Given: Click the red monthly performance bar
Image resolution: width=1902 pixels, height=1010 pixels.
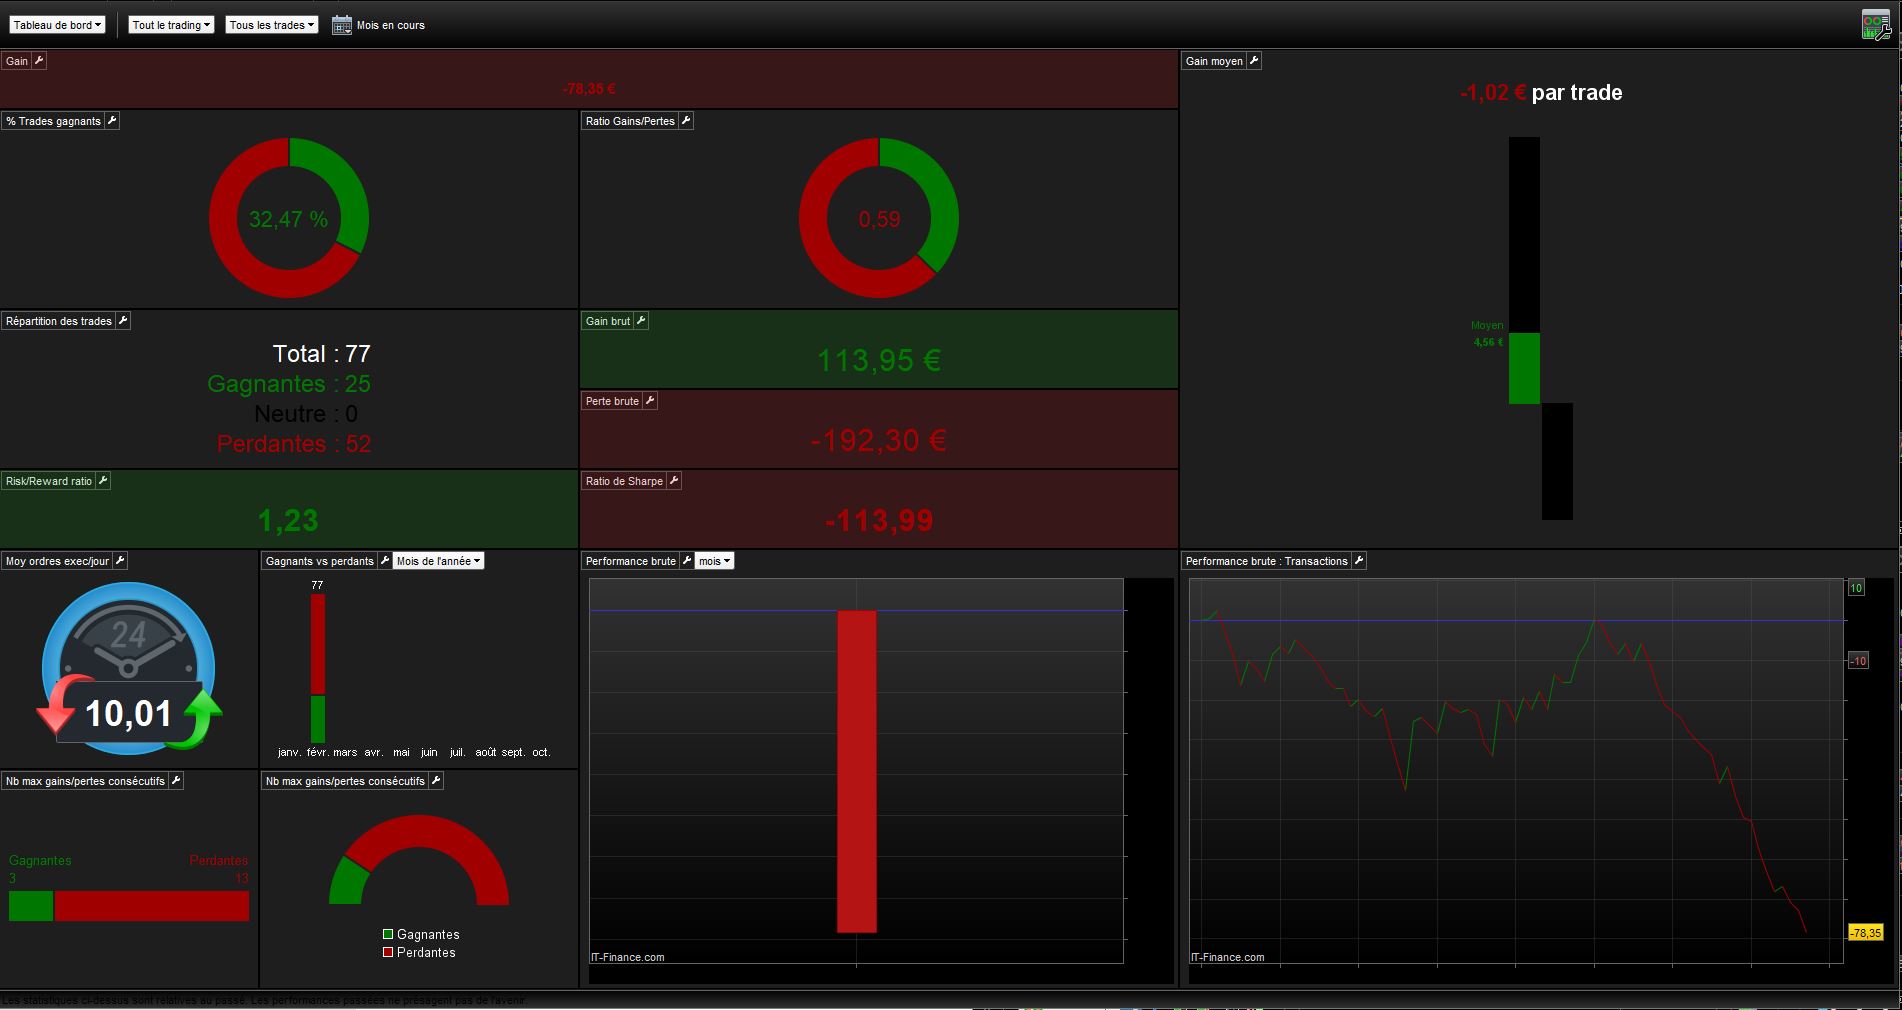Looking at the screenshot, I should [x=857, y=771].
